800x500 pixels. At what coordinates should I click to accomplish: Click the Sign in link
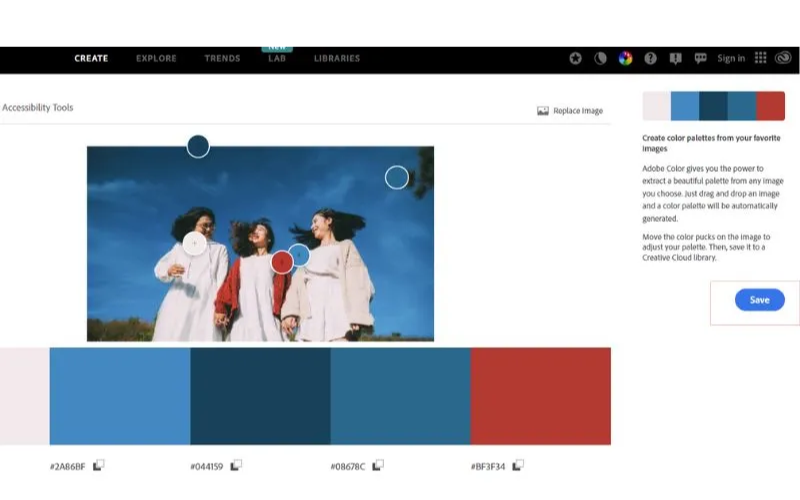(x=731, y=58)
